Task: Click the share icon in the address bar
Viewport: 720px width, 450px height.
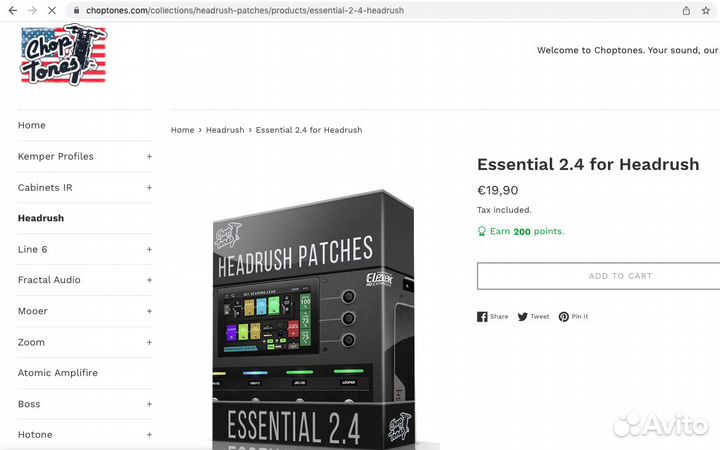Action: click(x=686, y=10)
